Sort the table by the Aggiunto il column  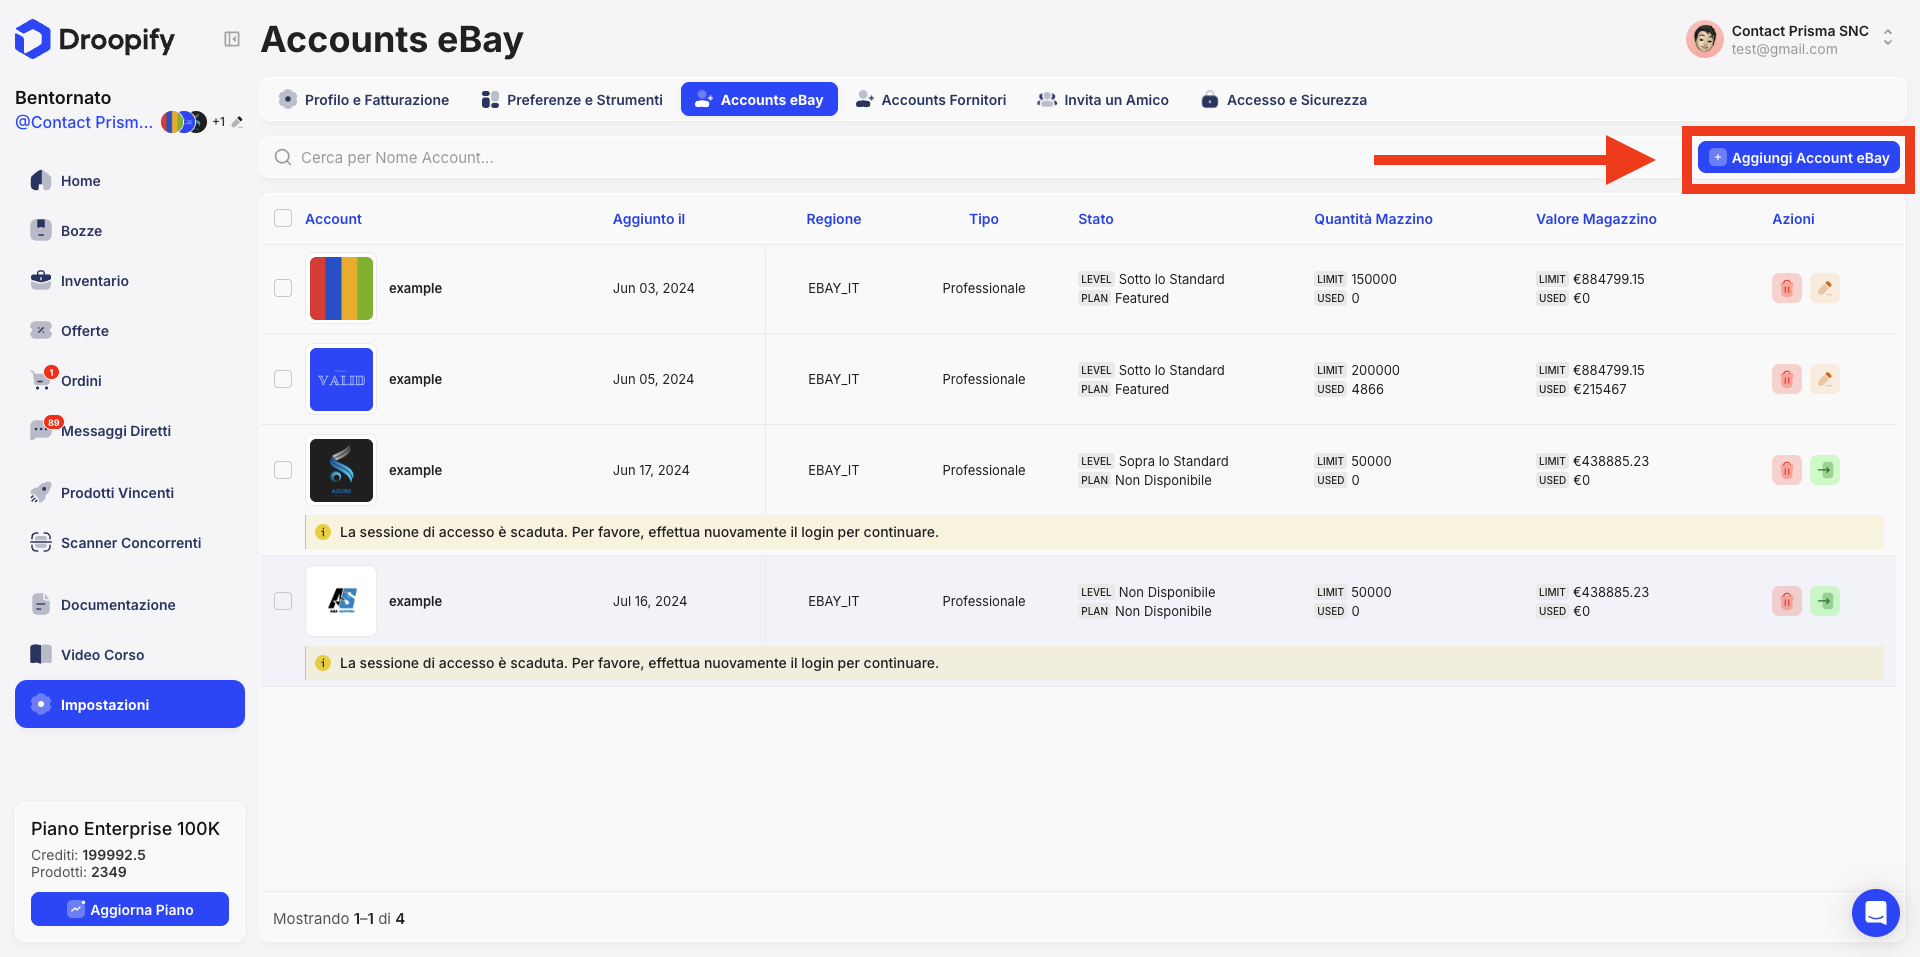(x=648, y=219)
